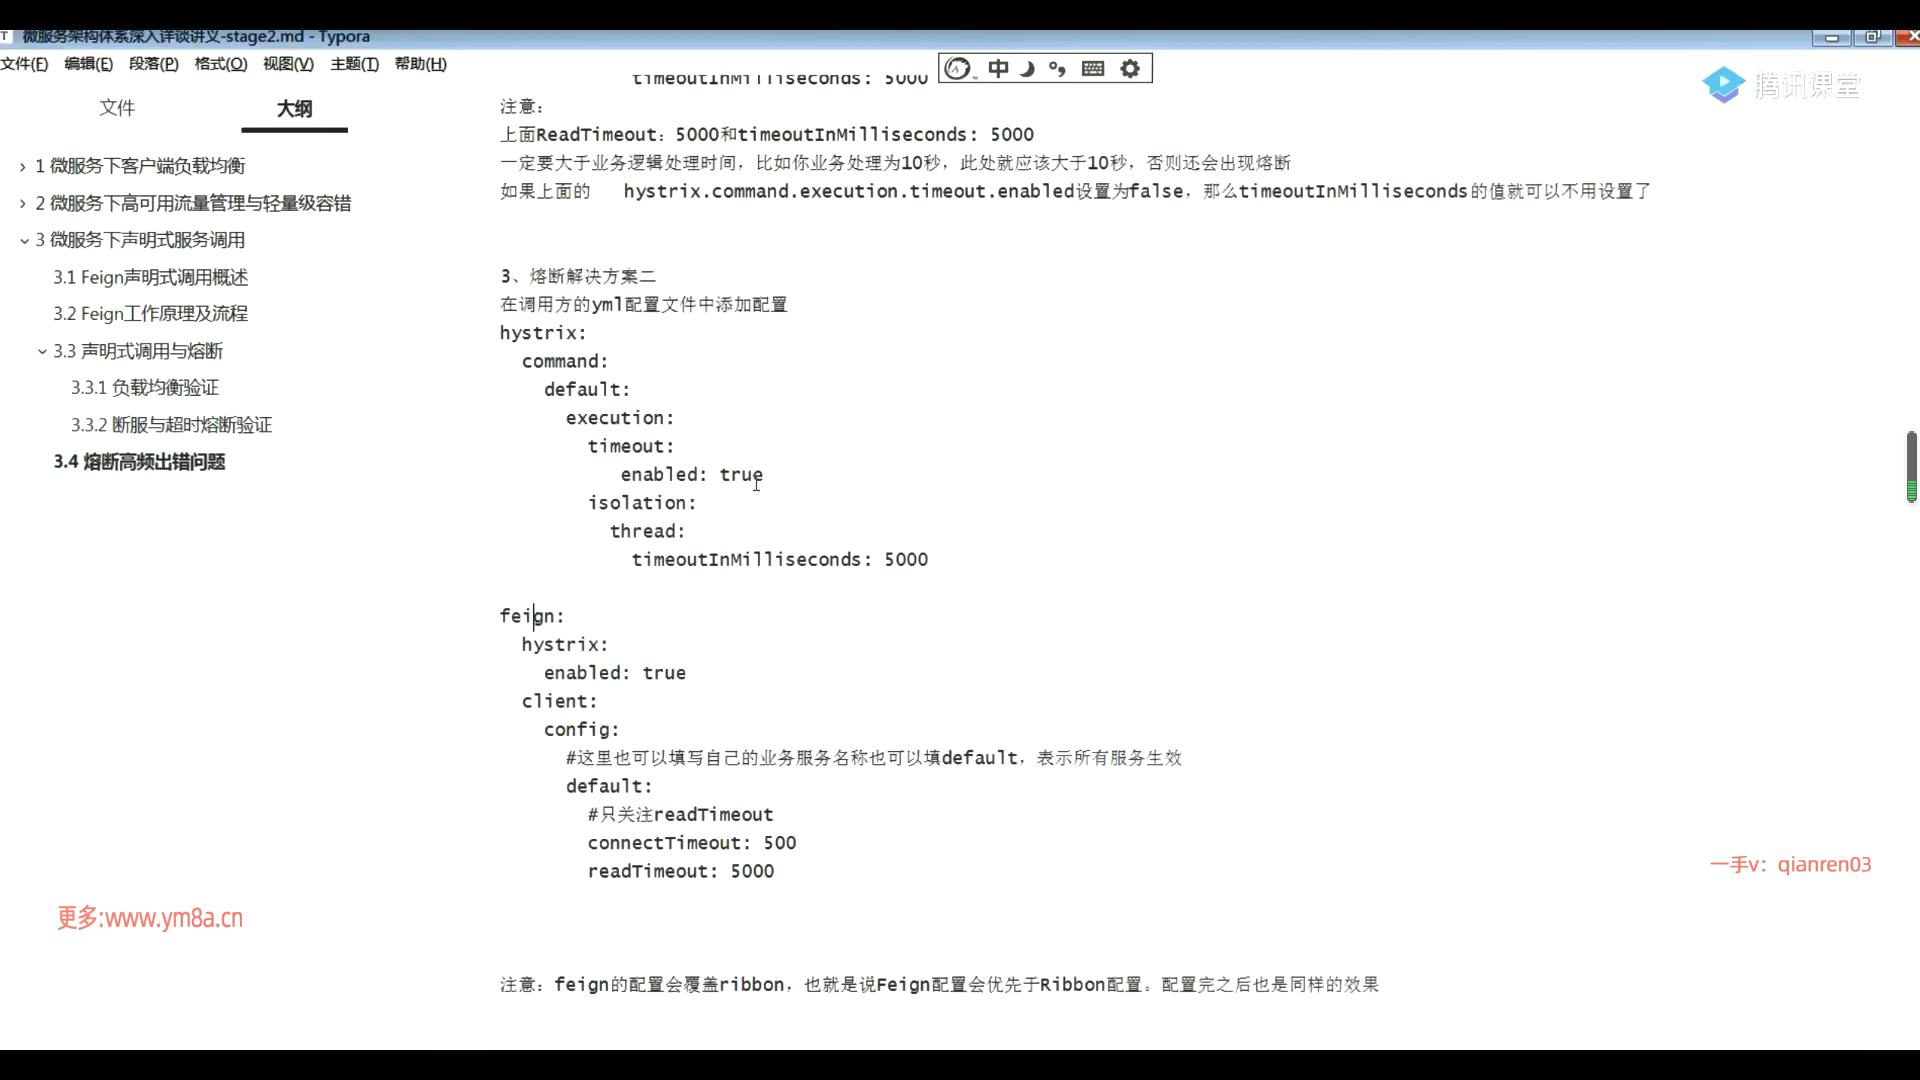The width and height of the screenshot is (1920, 1080).
Task: Go to 3.1 Feign声明式调用概述 heading
Action: [x=150, y=277]
